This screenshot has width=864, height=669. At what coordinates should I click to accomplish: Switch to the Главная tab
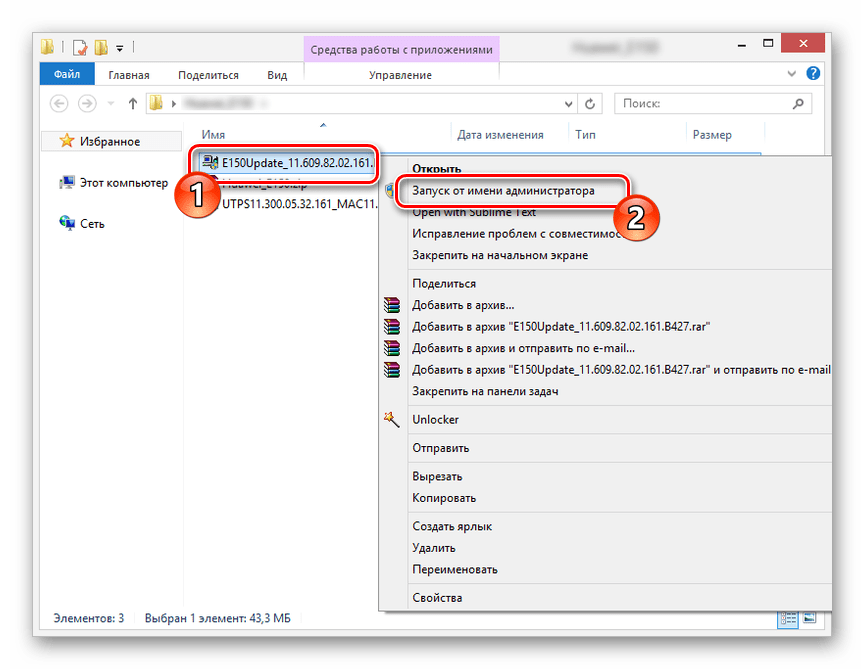point(128,75)
